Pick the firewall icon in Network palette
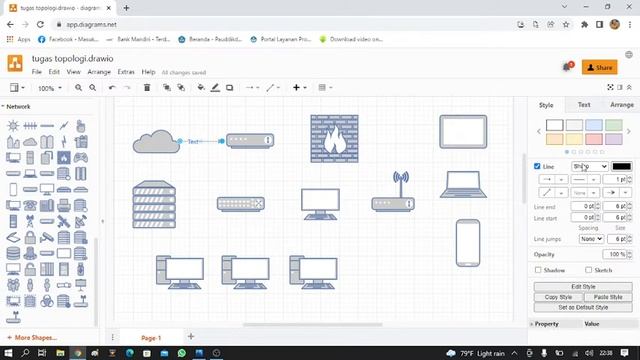The width and height of the screenshot is (640, 360). click(x=64, y=158)
